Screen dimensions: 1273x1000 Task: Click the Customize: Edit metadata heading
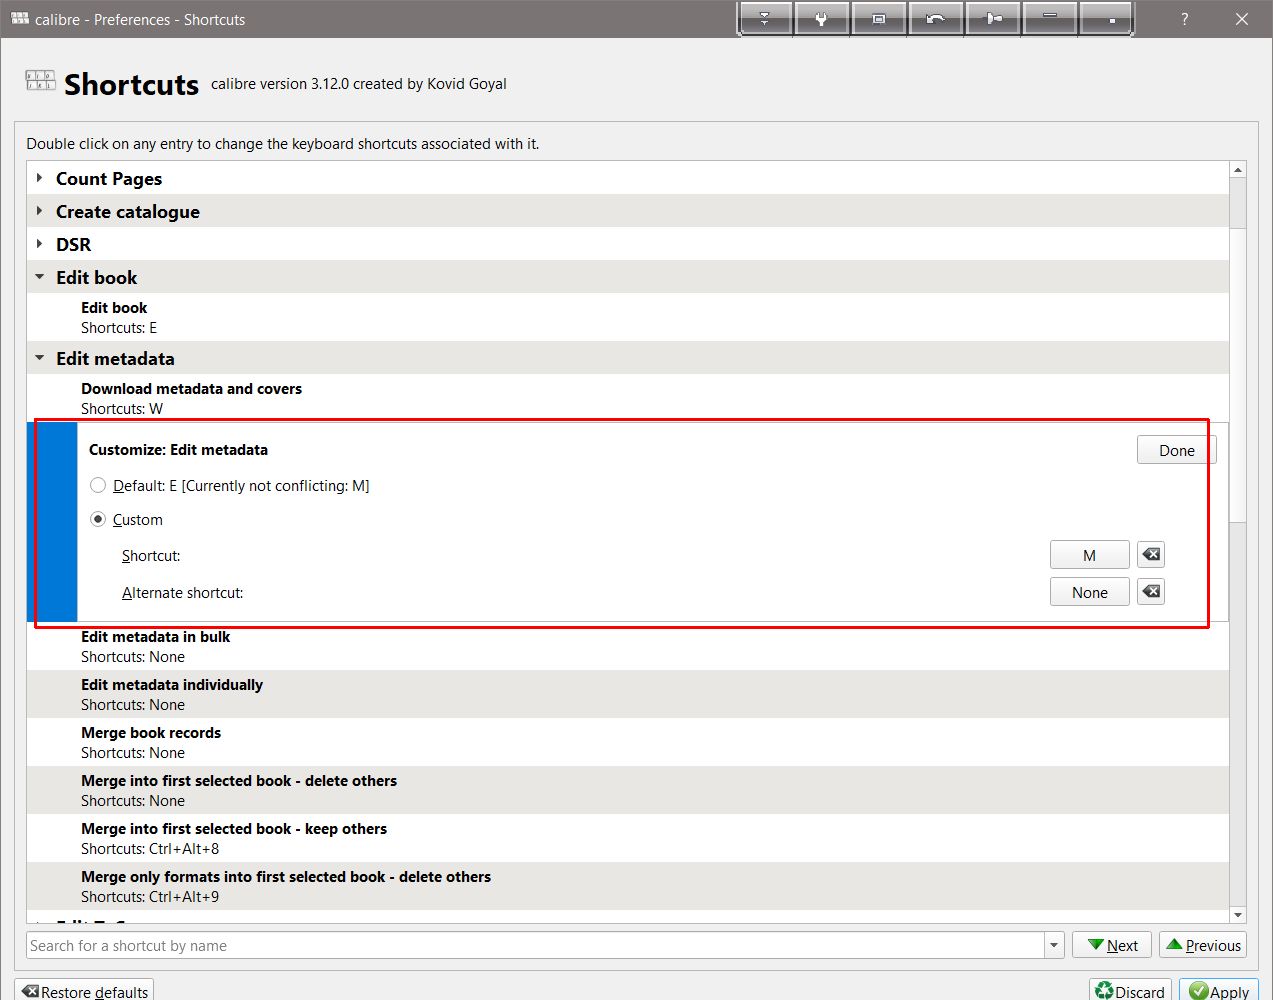pos(178,450)
